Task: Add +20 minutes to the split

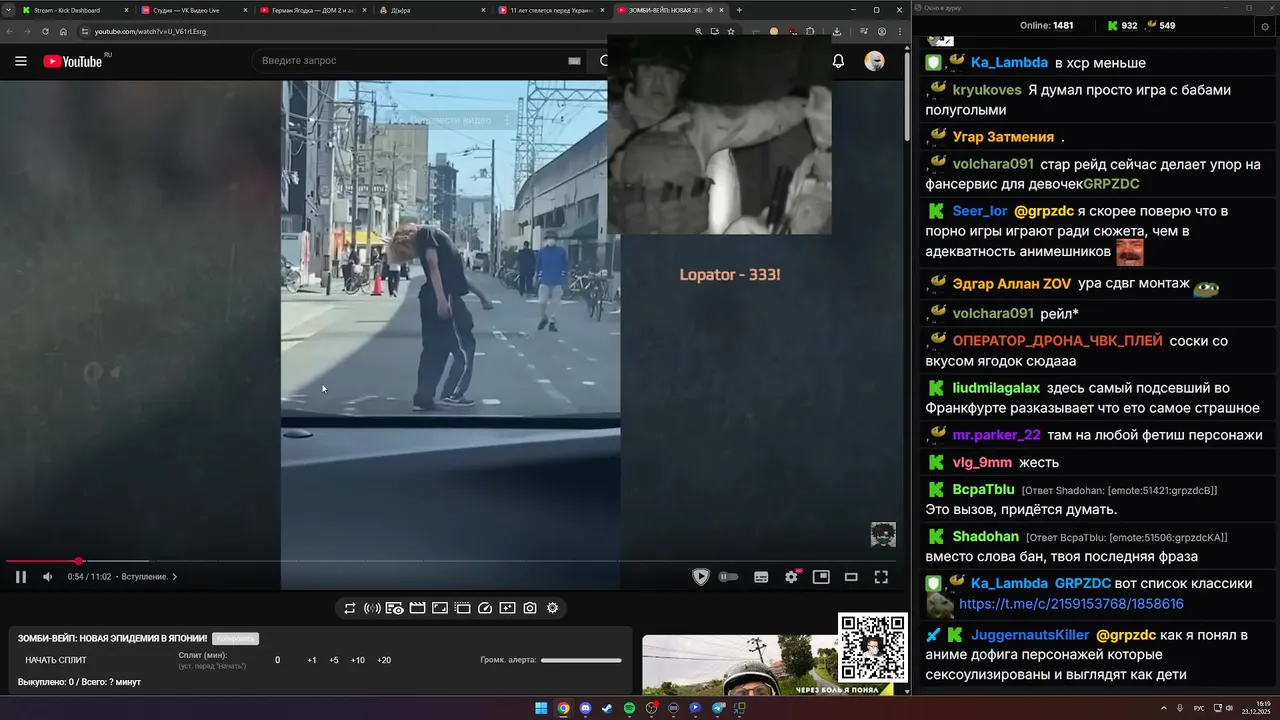Action: click(x=384, y=660)
